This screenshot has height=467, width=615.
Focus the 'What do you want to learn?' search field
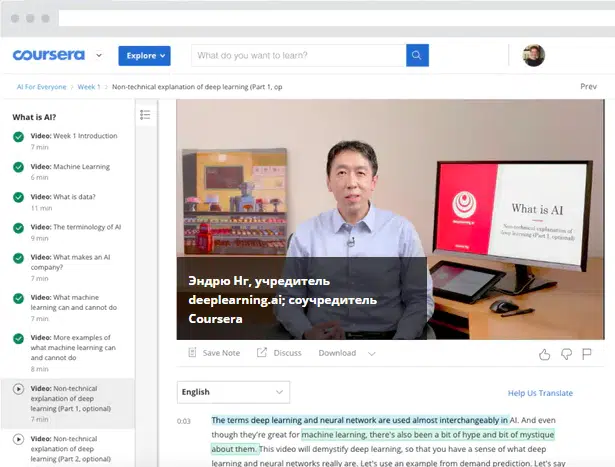tap(298, 55)
